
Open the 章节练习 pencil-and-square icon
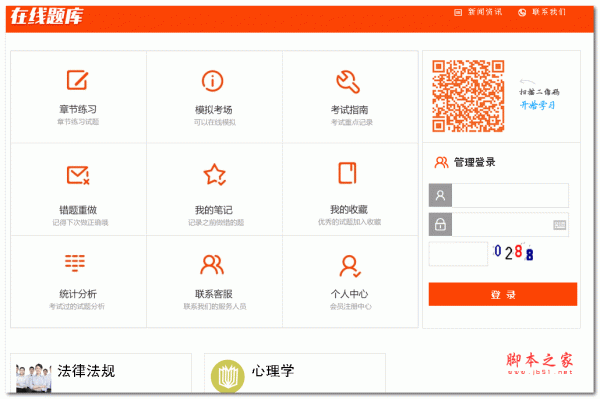click(x=78, y=80)
